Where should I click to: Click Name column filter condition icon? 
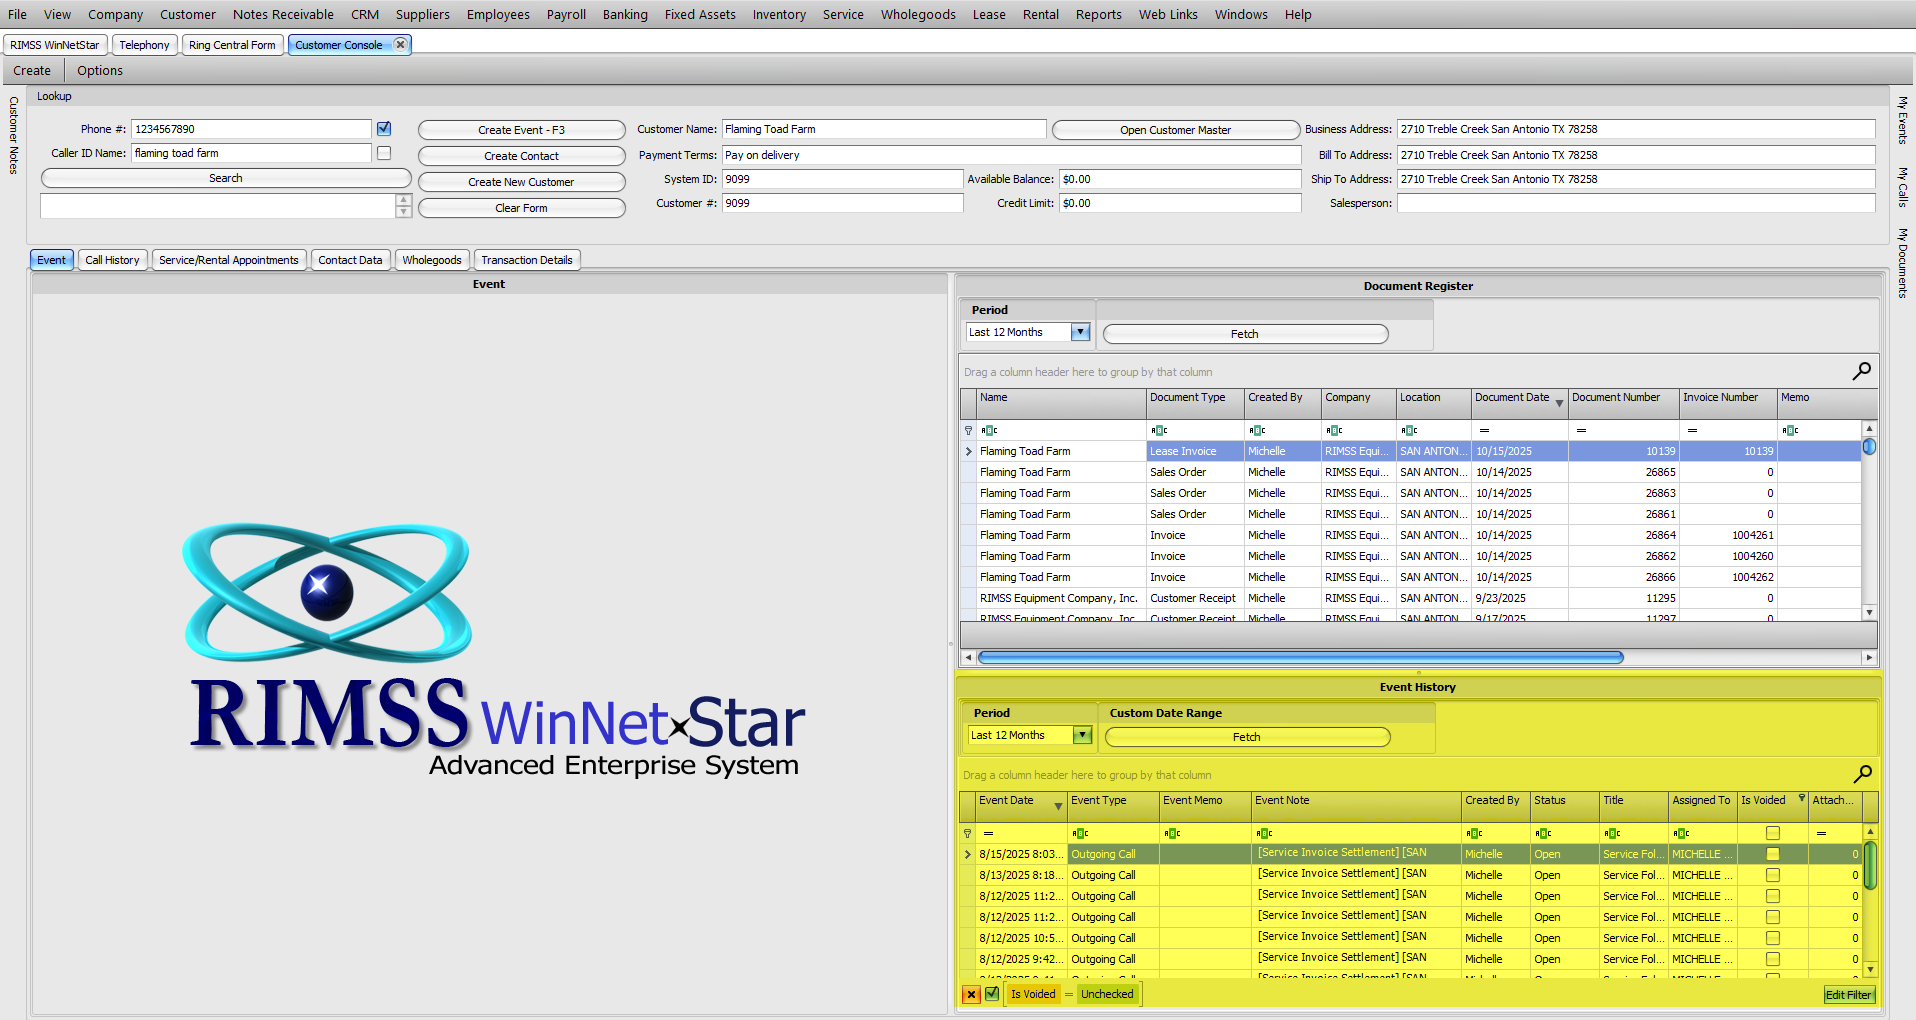click(989, 430)
